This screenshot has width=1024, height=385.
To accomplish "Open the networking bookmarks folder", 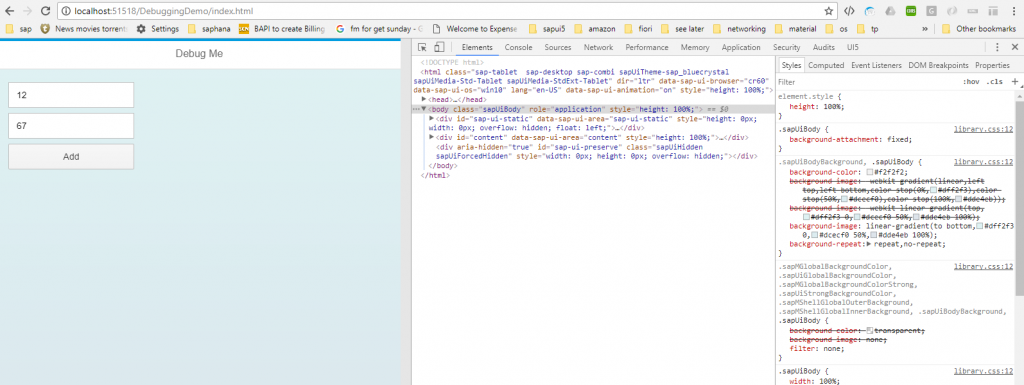I will tap(739, 29).
